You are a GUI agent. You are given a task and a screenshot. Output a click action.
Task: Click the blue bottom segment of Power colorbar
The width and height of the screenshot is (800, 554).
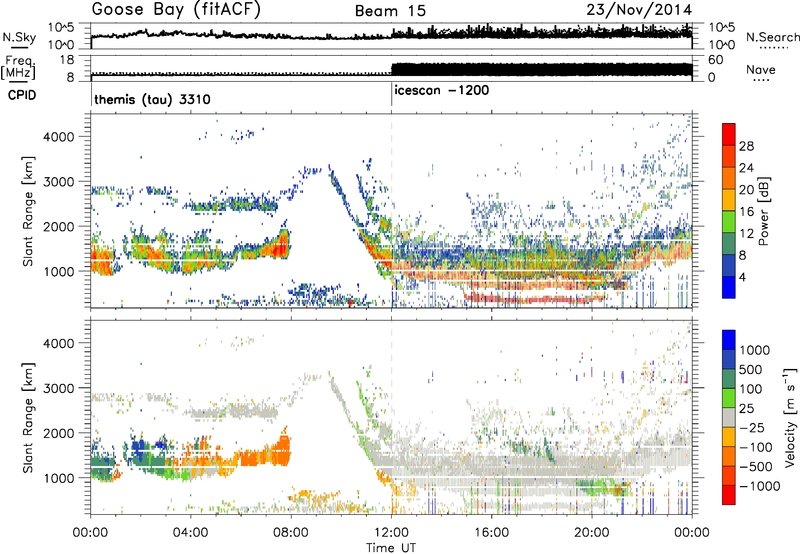click(x=729, y=287)
